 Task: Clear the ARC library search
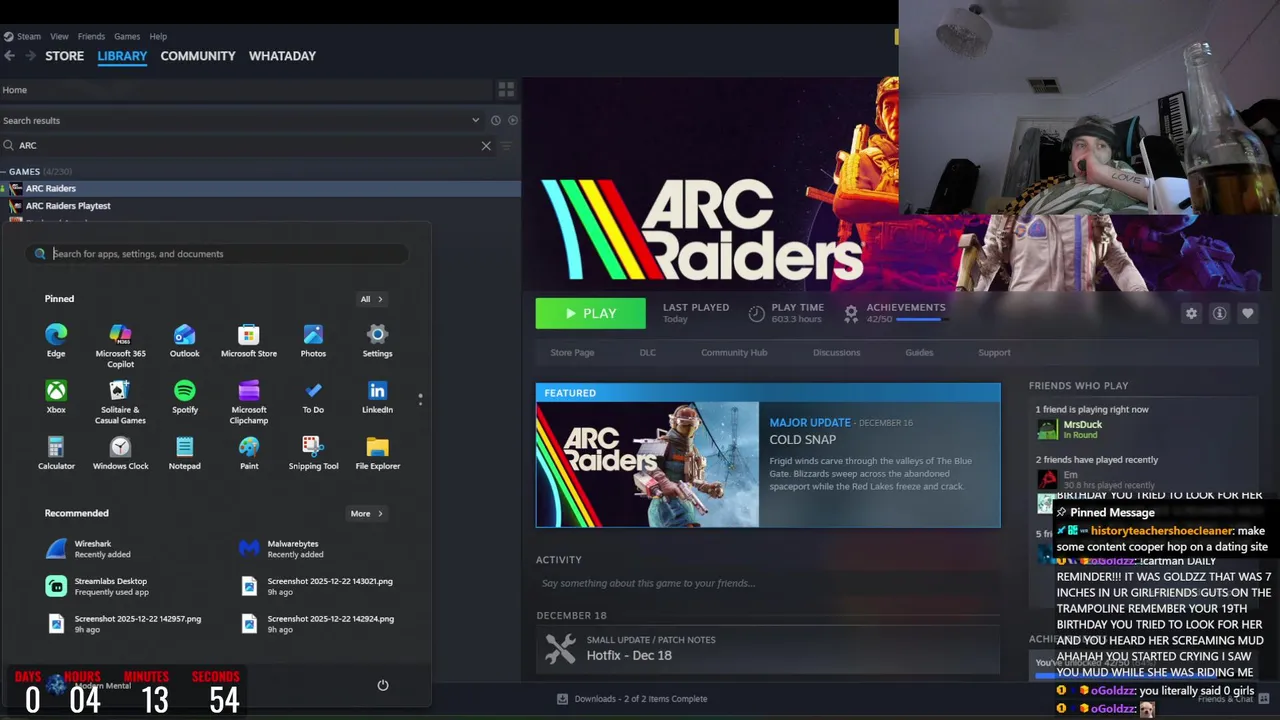[x=486, y=145]
